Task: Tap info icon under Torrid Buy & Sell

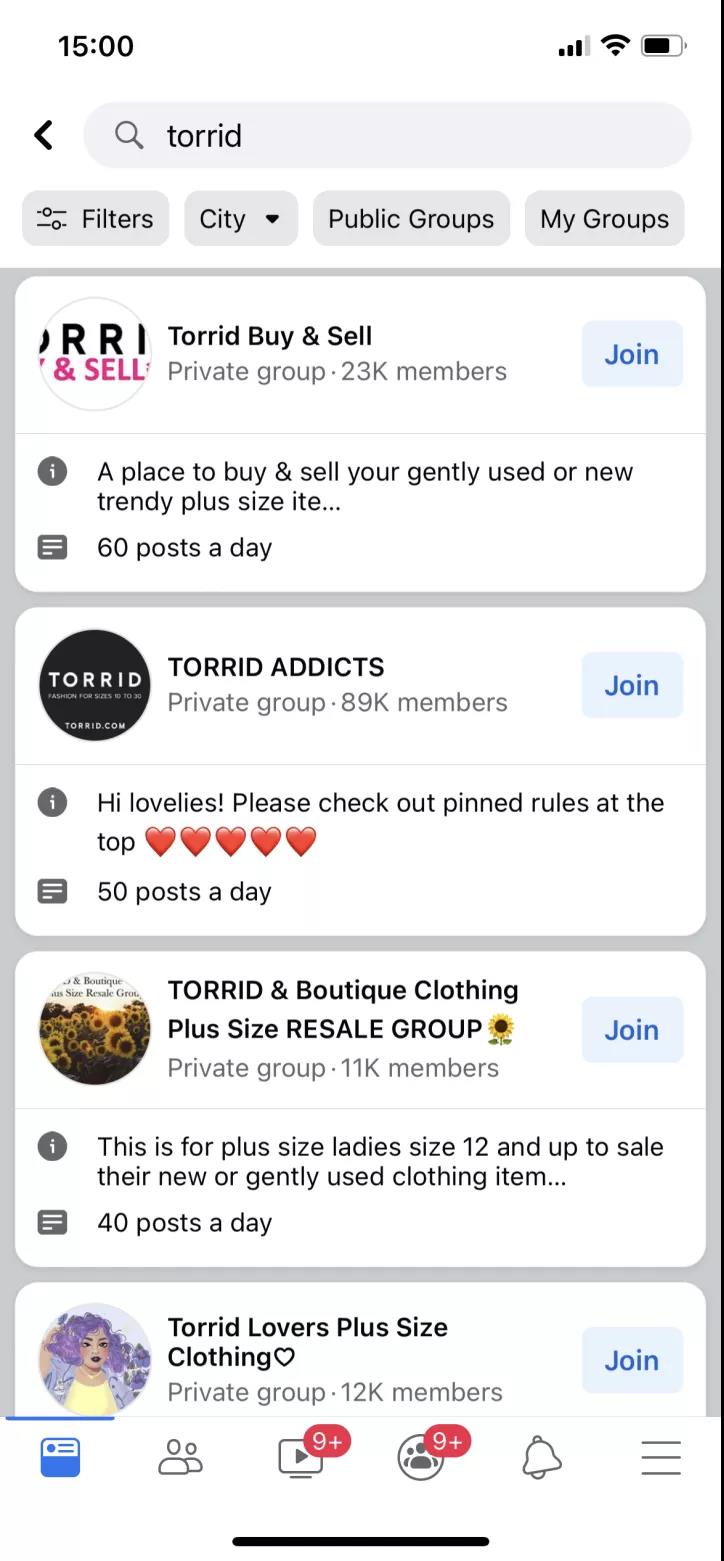Action: tap(52, 471)
